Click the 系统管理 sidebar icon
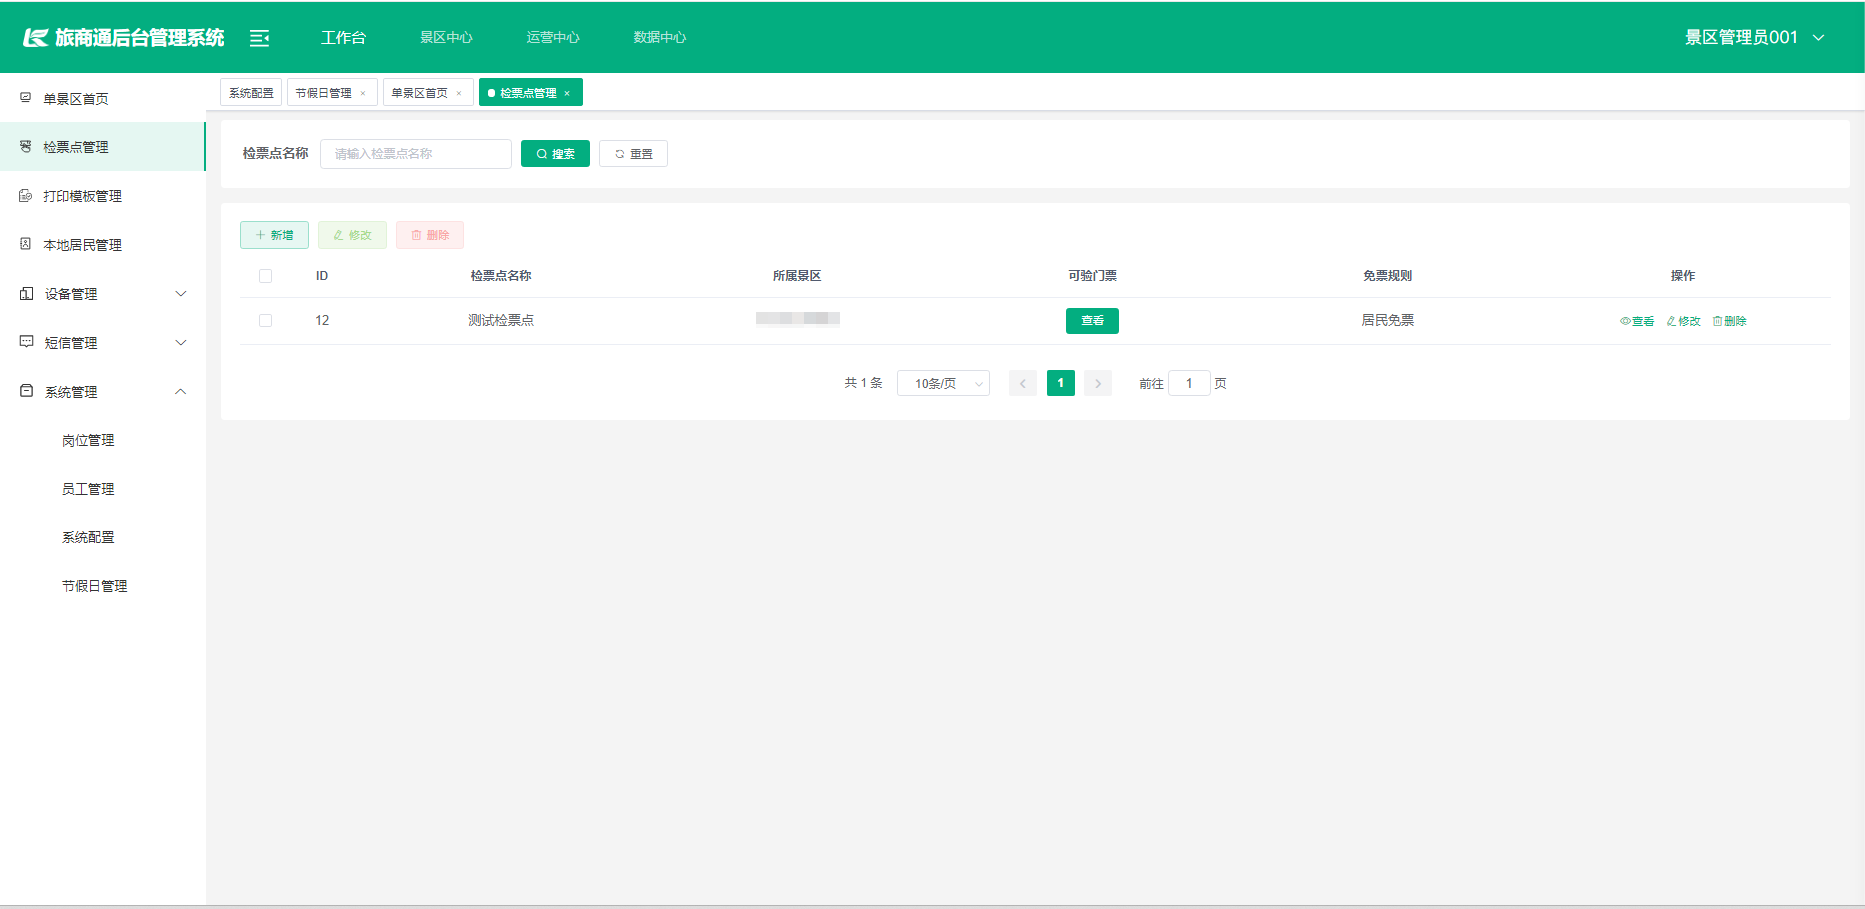 click(x=27, y=391)
